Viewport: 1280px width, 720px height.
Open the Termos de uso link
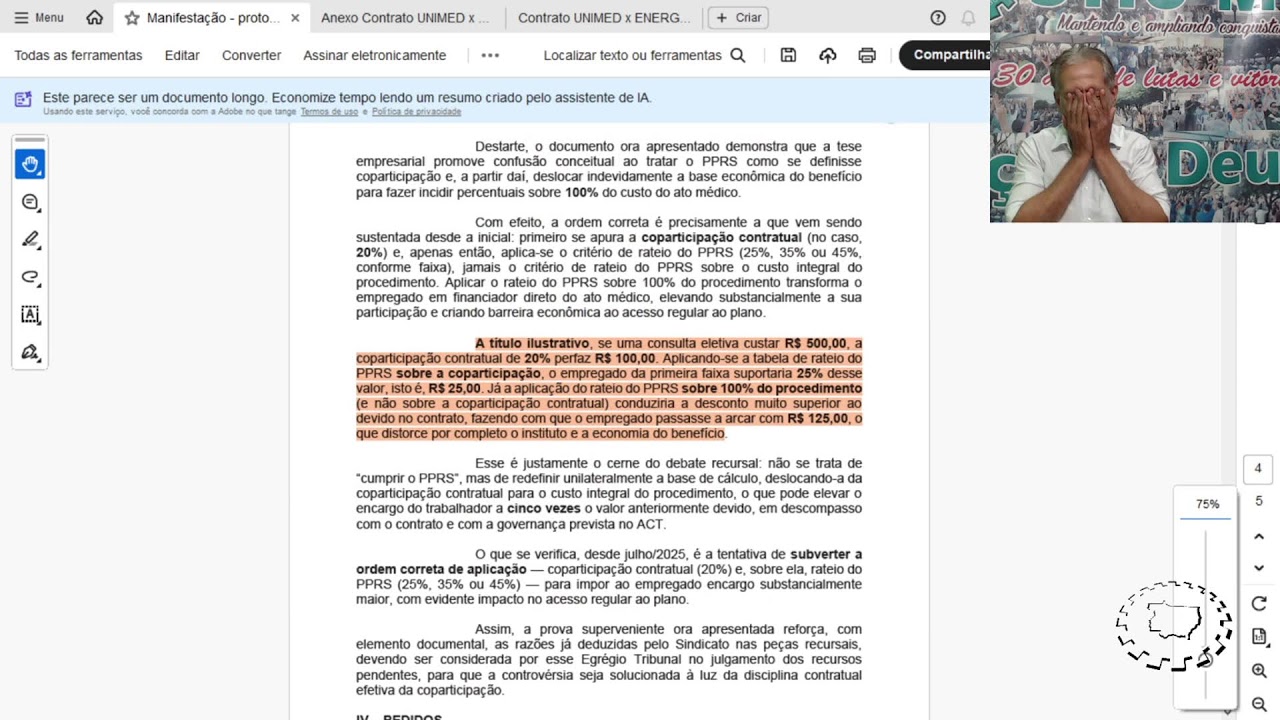(329, 112)
